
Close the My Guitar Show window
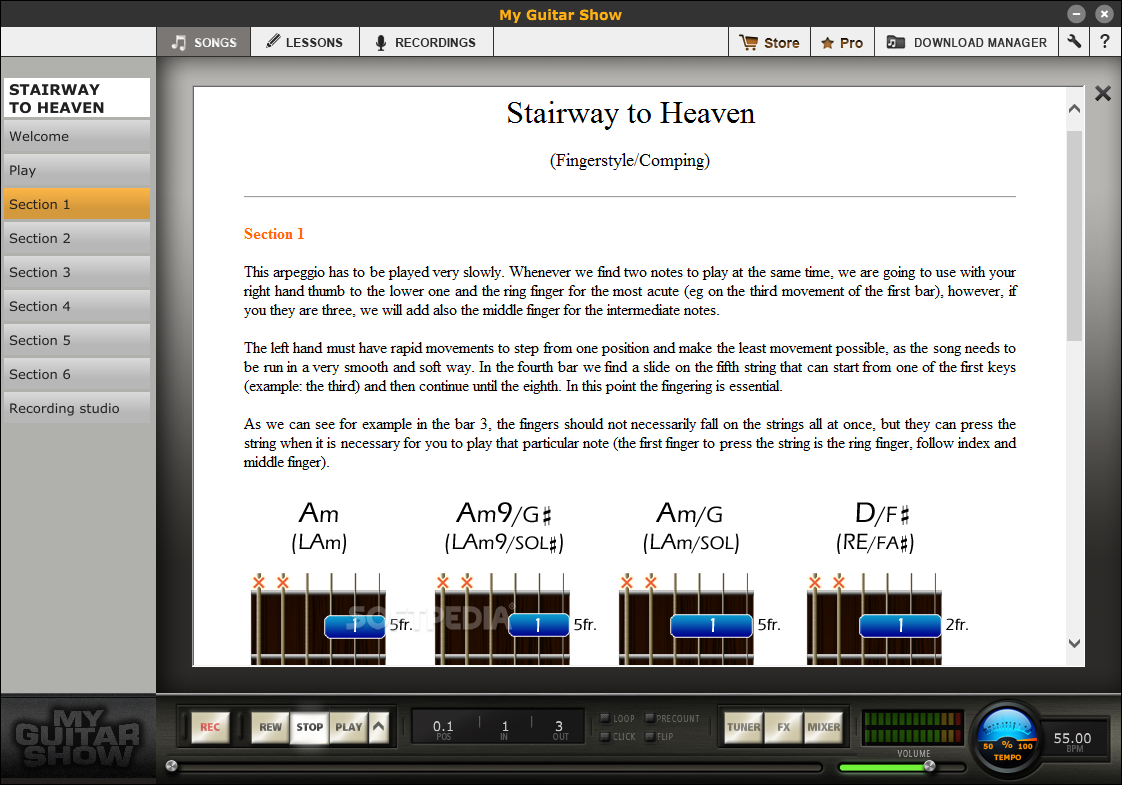pyautogui.click(x=1103, y=14)
